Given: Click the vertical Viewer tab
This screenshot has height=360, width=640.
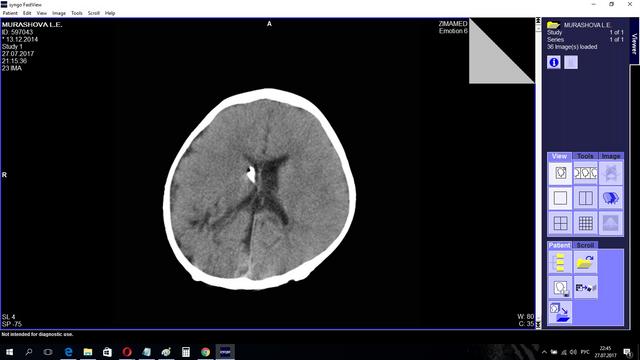Looking at the screenshot, I should (634, 43).
